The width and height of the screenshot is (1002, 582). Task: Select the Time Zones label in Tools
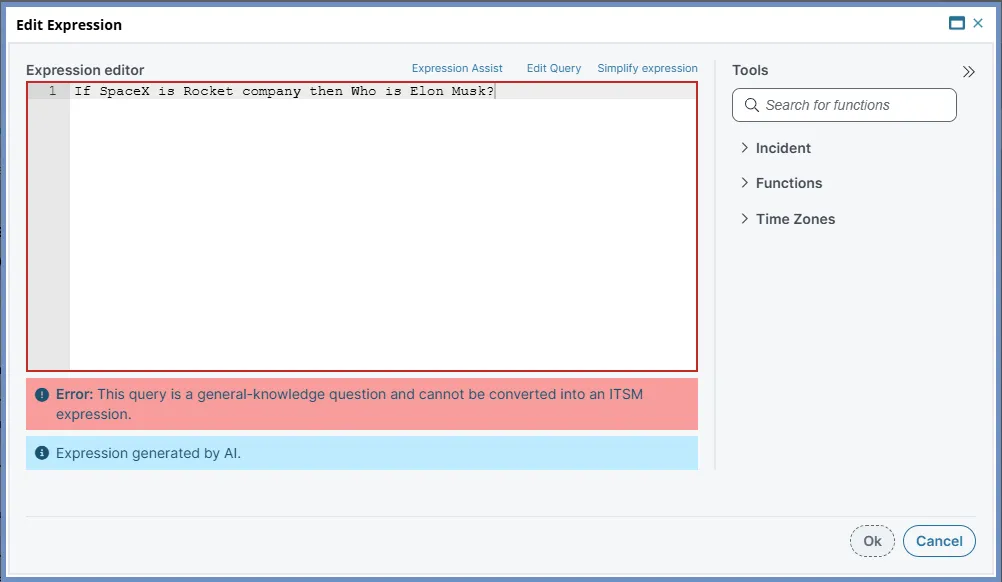click(795, 219)
